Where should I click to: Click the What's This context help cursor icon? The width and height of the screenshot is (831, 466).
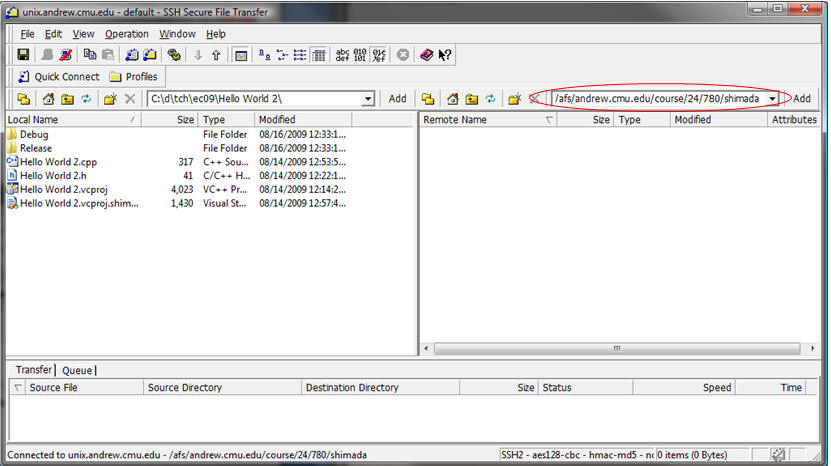pos(445,55)
